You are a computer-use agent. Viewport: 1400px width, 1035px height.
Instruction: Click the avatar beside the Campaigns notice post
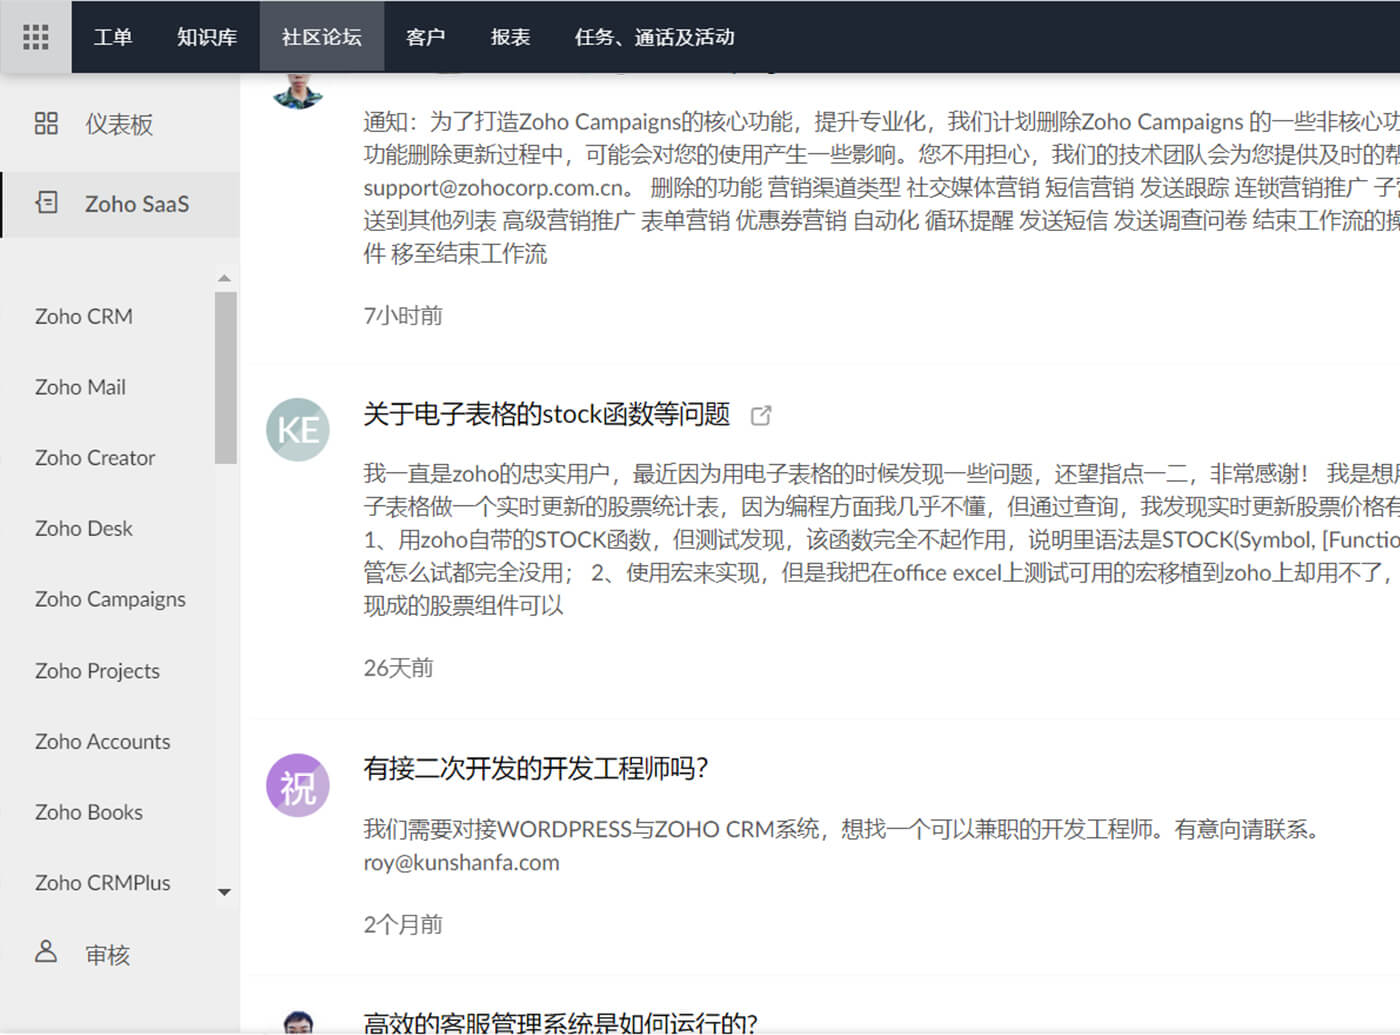pos(298,90)
